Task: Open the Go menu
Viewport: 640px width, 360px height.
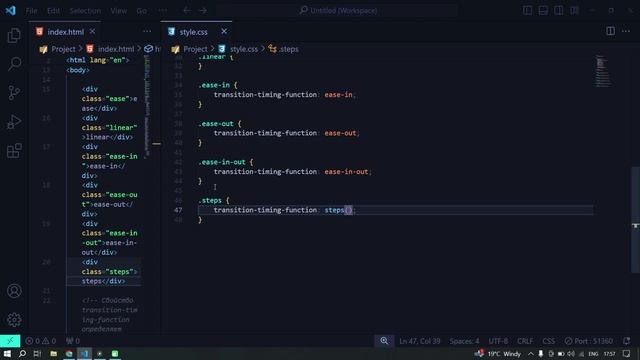Action: tap(142, 11)
